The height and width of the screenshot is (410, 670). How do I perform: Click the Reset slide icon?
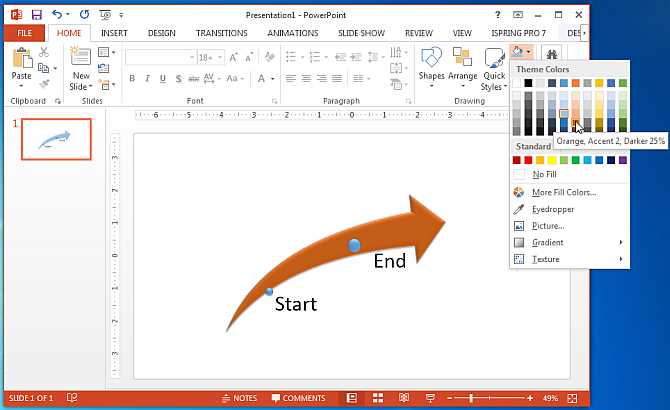pos(103,68)
